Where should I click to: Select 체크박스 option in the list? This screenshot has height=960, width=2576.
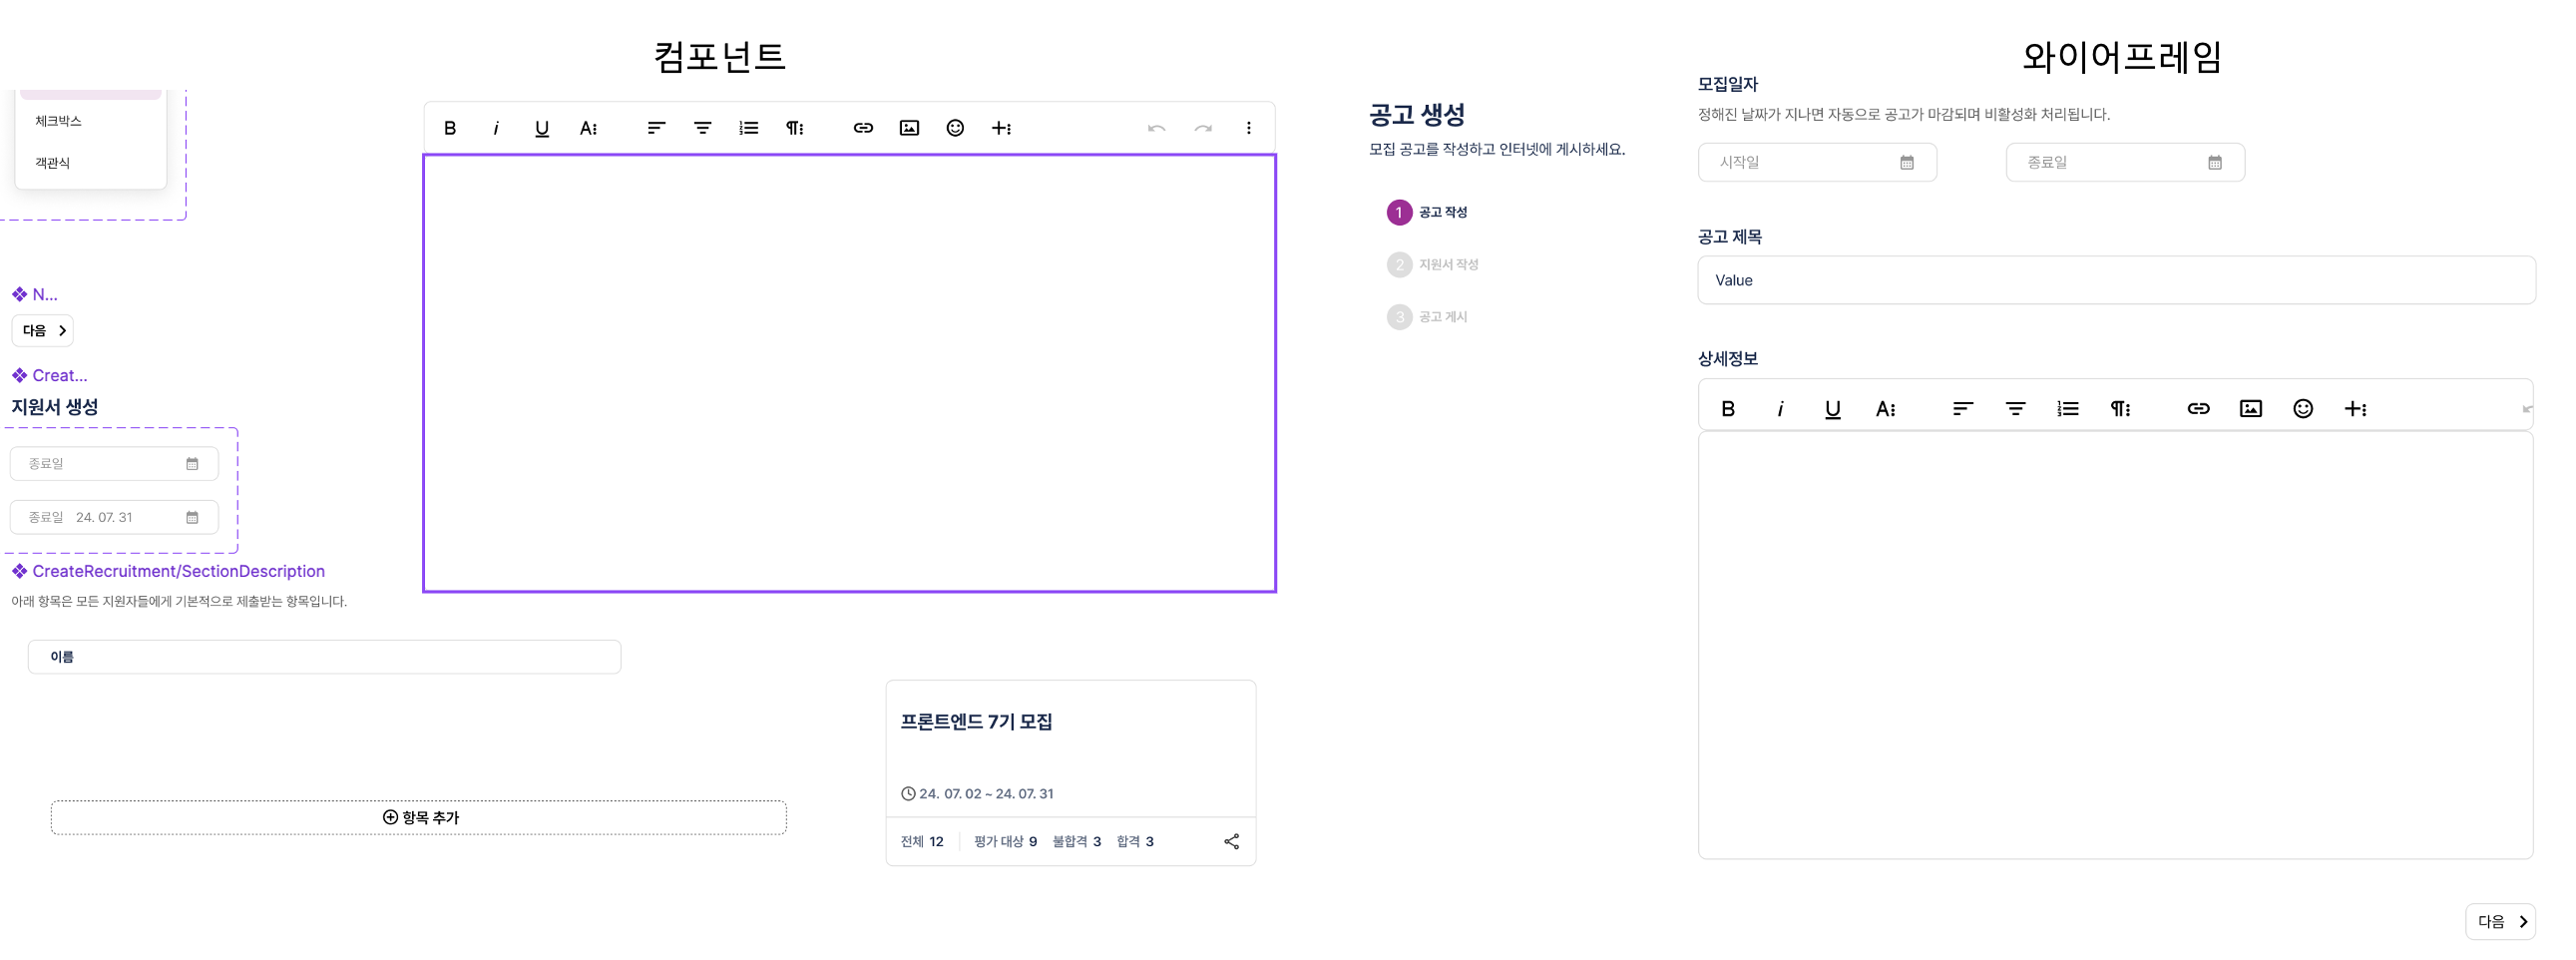click(x=59, y=121)
